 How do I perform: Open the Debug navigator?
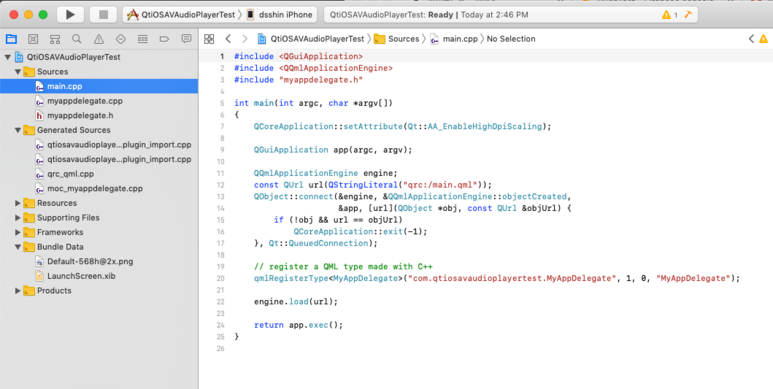click(142, 39)
